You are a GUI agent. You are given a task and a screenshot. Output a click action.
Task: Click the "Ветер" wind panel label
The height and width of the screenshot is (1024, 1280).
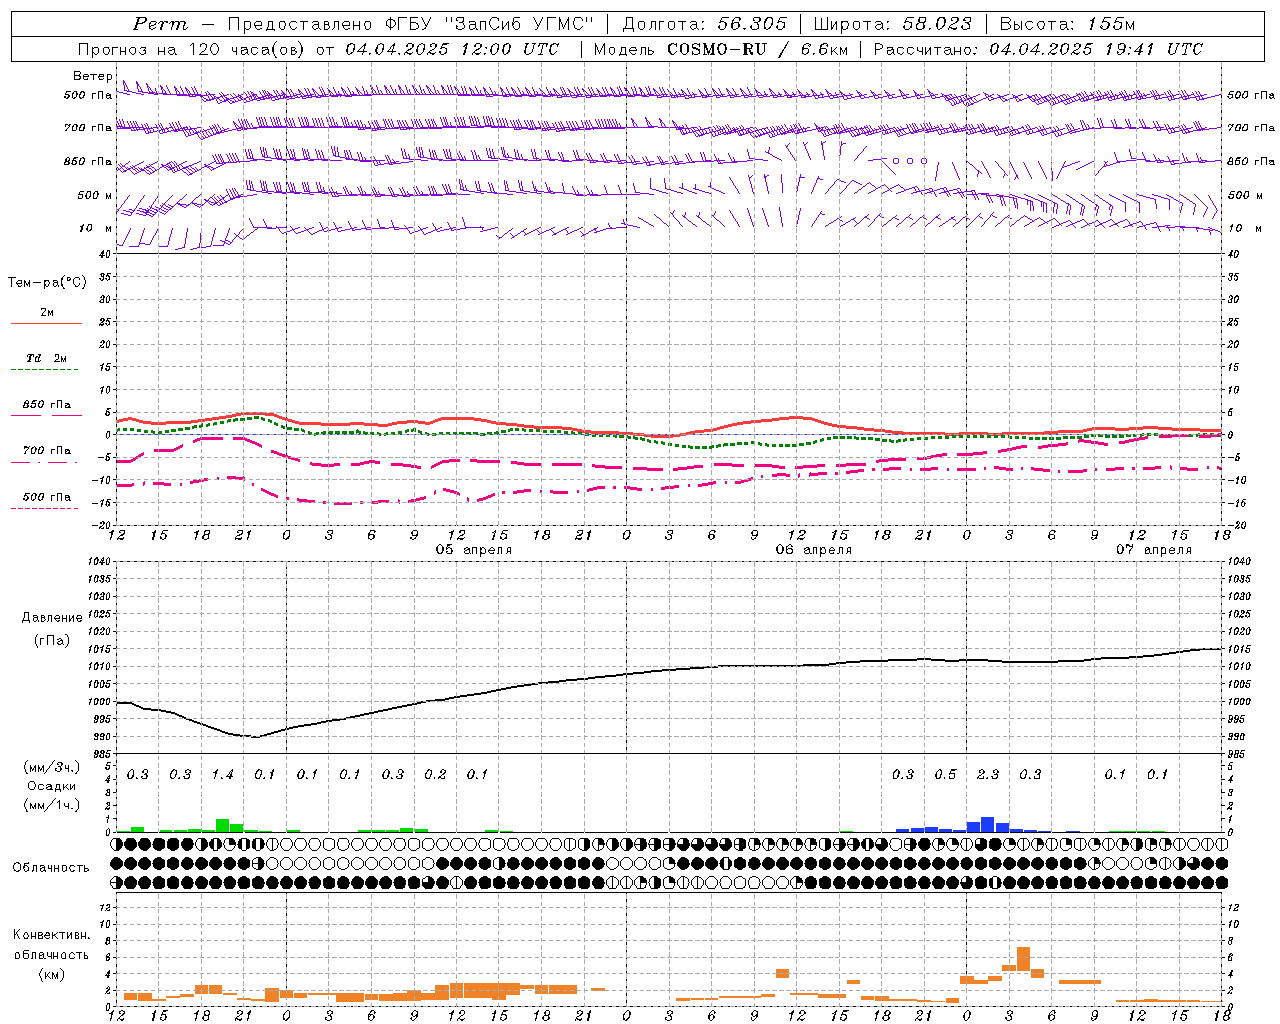93,76
